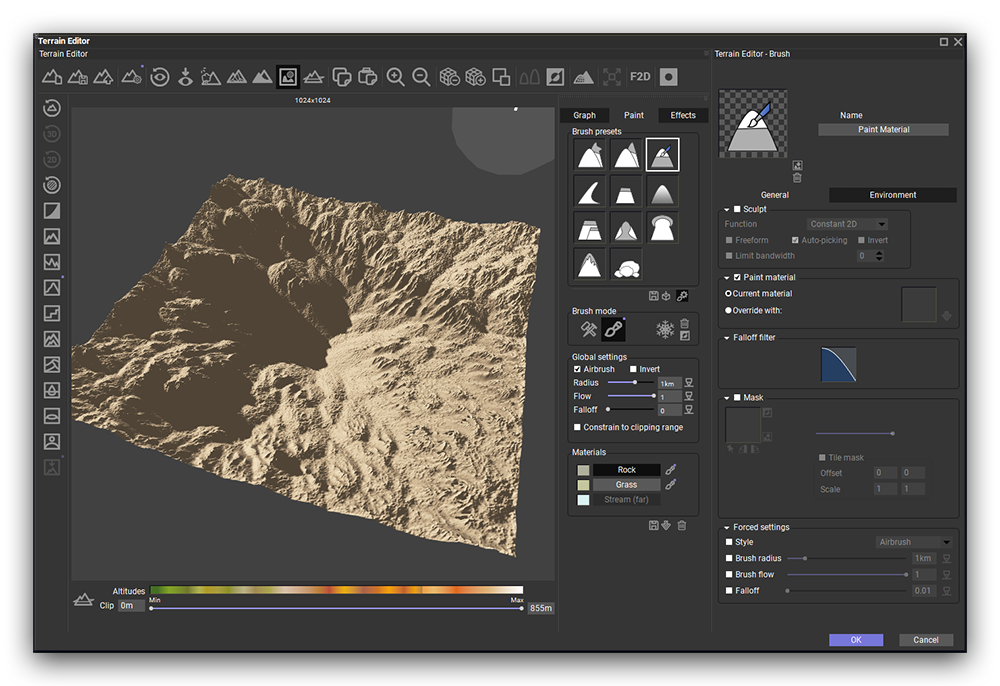
Task: Select the Override with radio button
Action: tap(728, 310)
